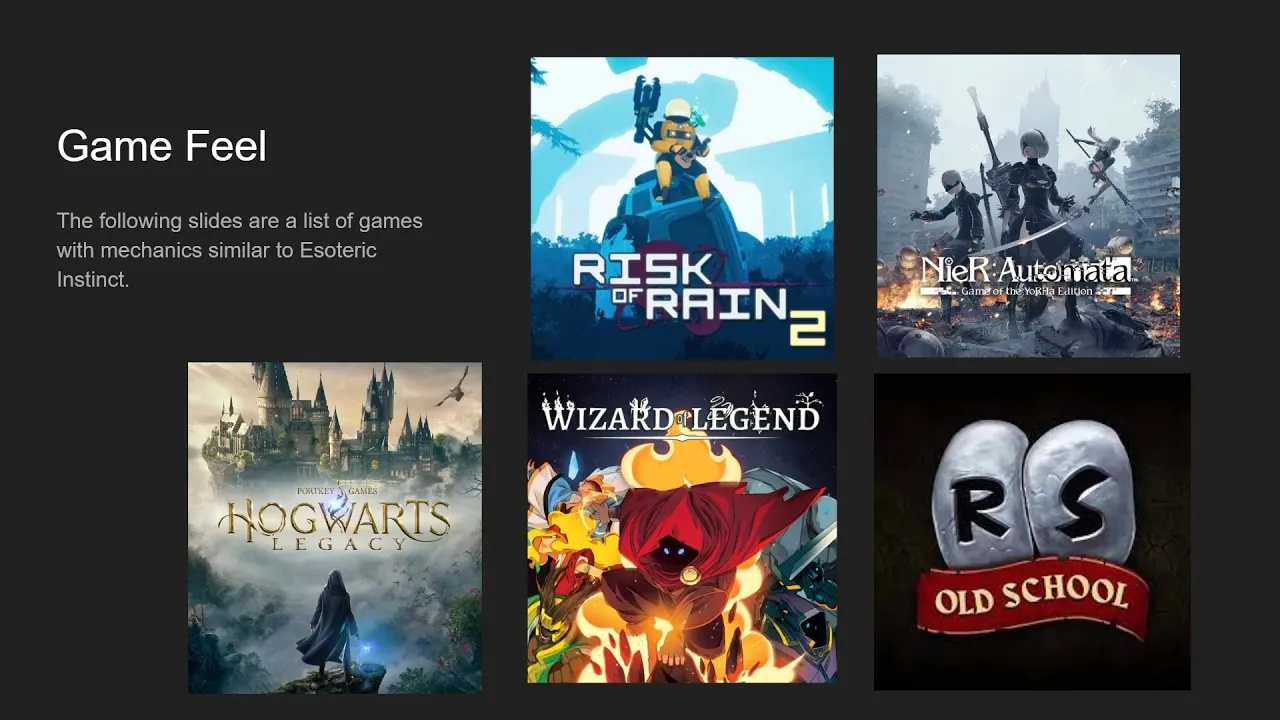The image size is (1280, 720).
Task: Click the Portkey Games text above Hogwarts logo
Action: [334, 490]
